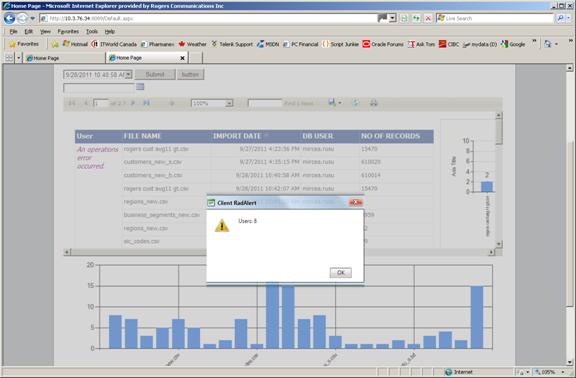Screen dimensions: 576x378
Task: Open the Ask Tom favorite
Action: [x=421, y=44]
